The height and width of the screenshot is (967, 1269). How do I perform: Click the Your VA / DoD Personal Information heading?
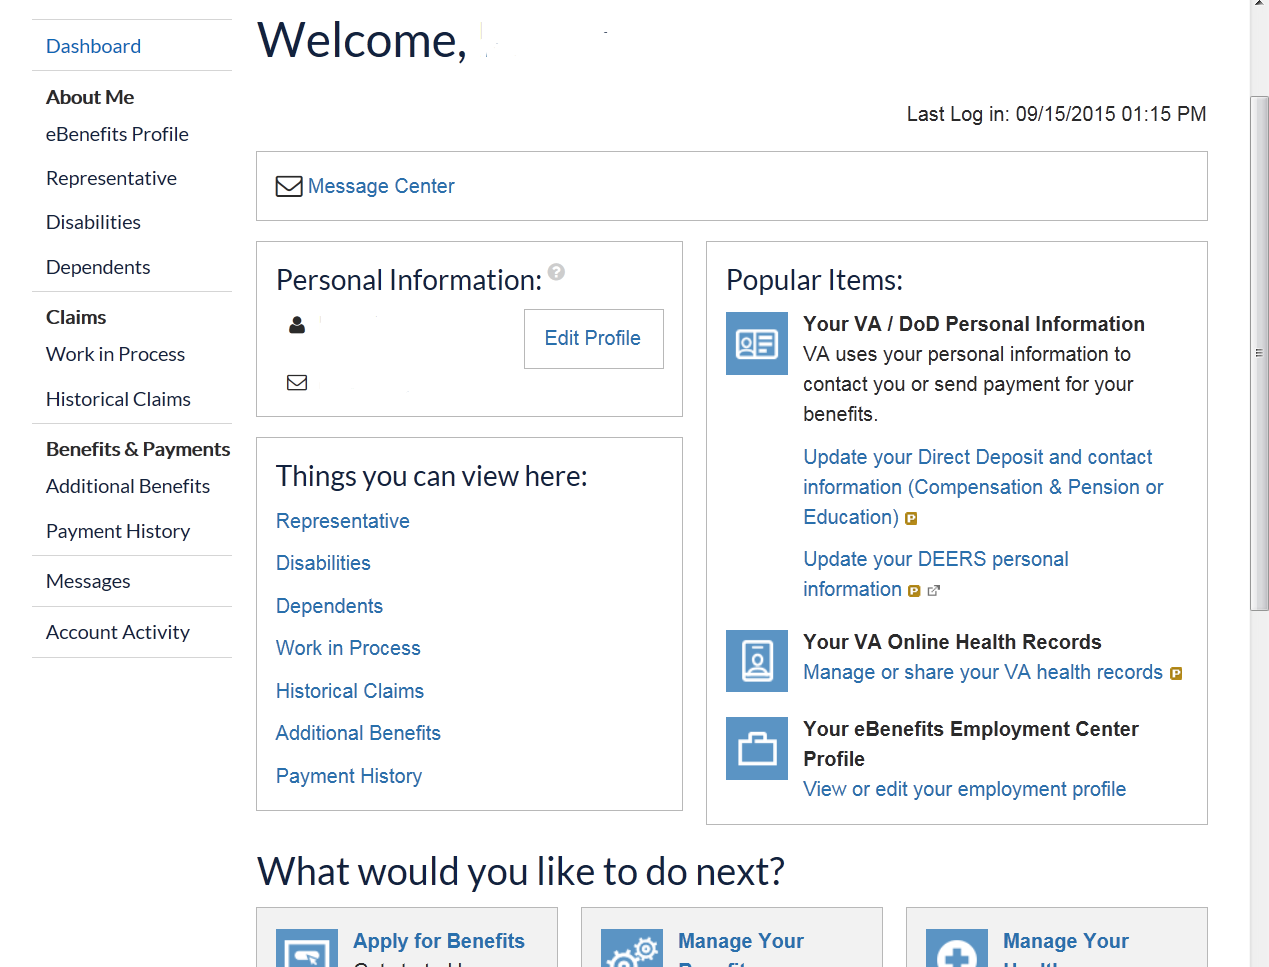(x=974, y=324)
